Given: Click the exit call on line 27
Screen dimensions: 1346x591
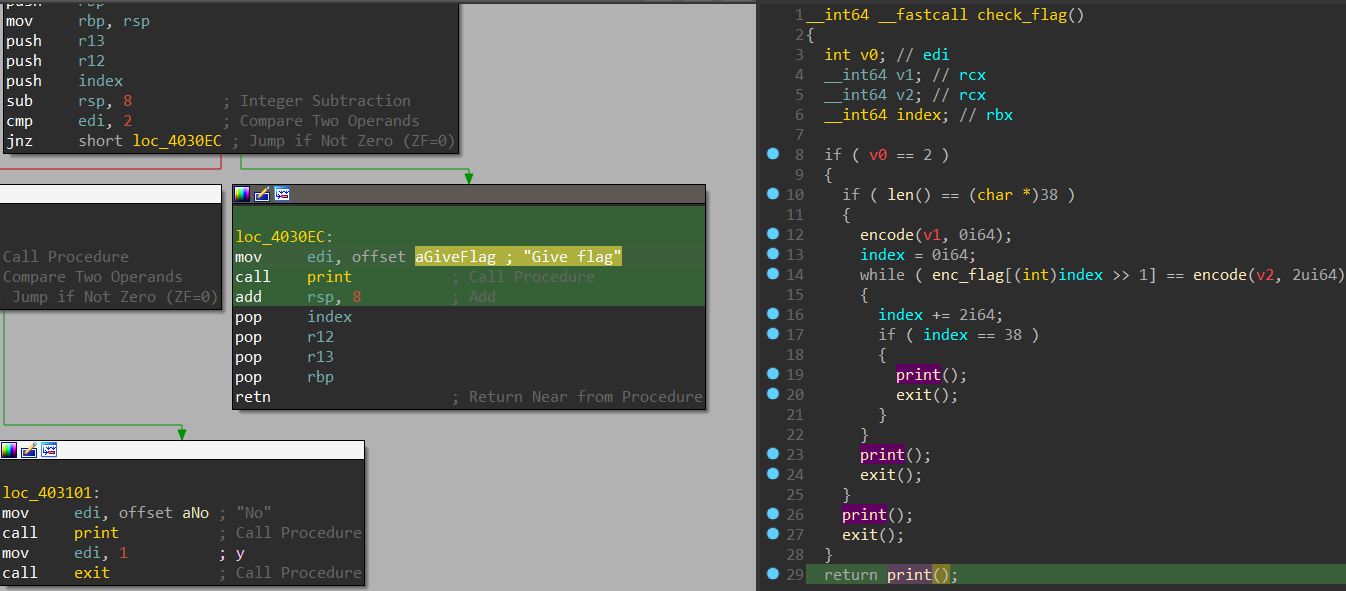Looking at the screenshot, I should [860, 535].
